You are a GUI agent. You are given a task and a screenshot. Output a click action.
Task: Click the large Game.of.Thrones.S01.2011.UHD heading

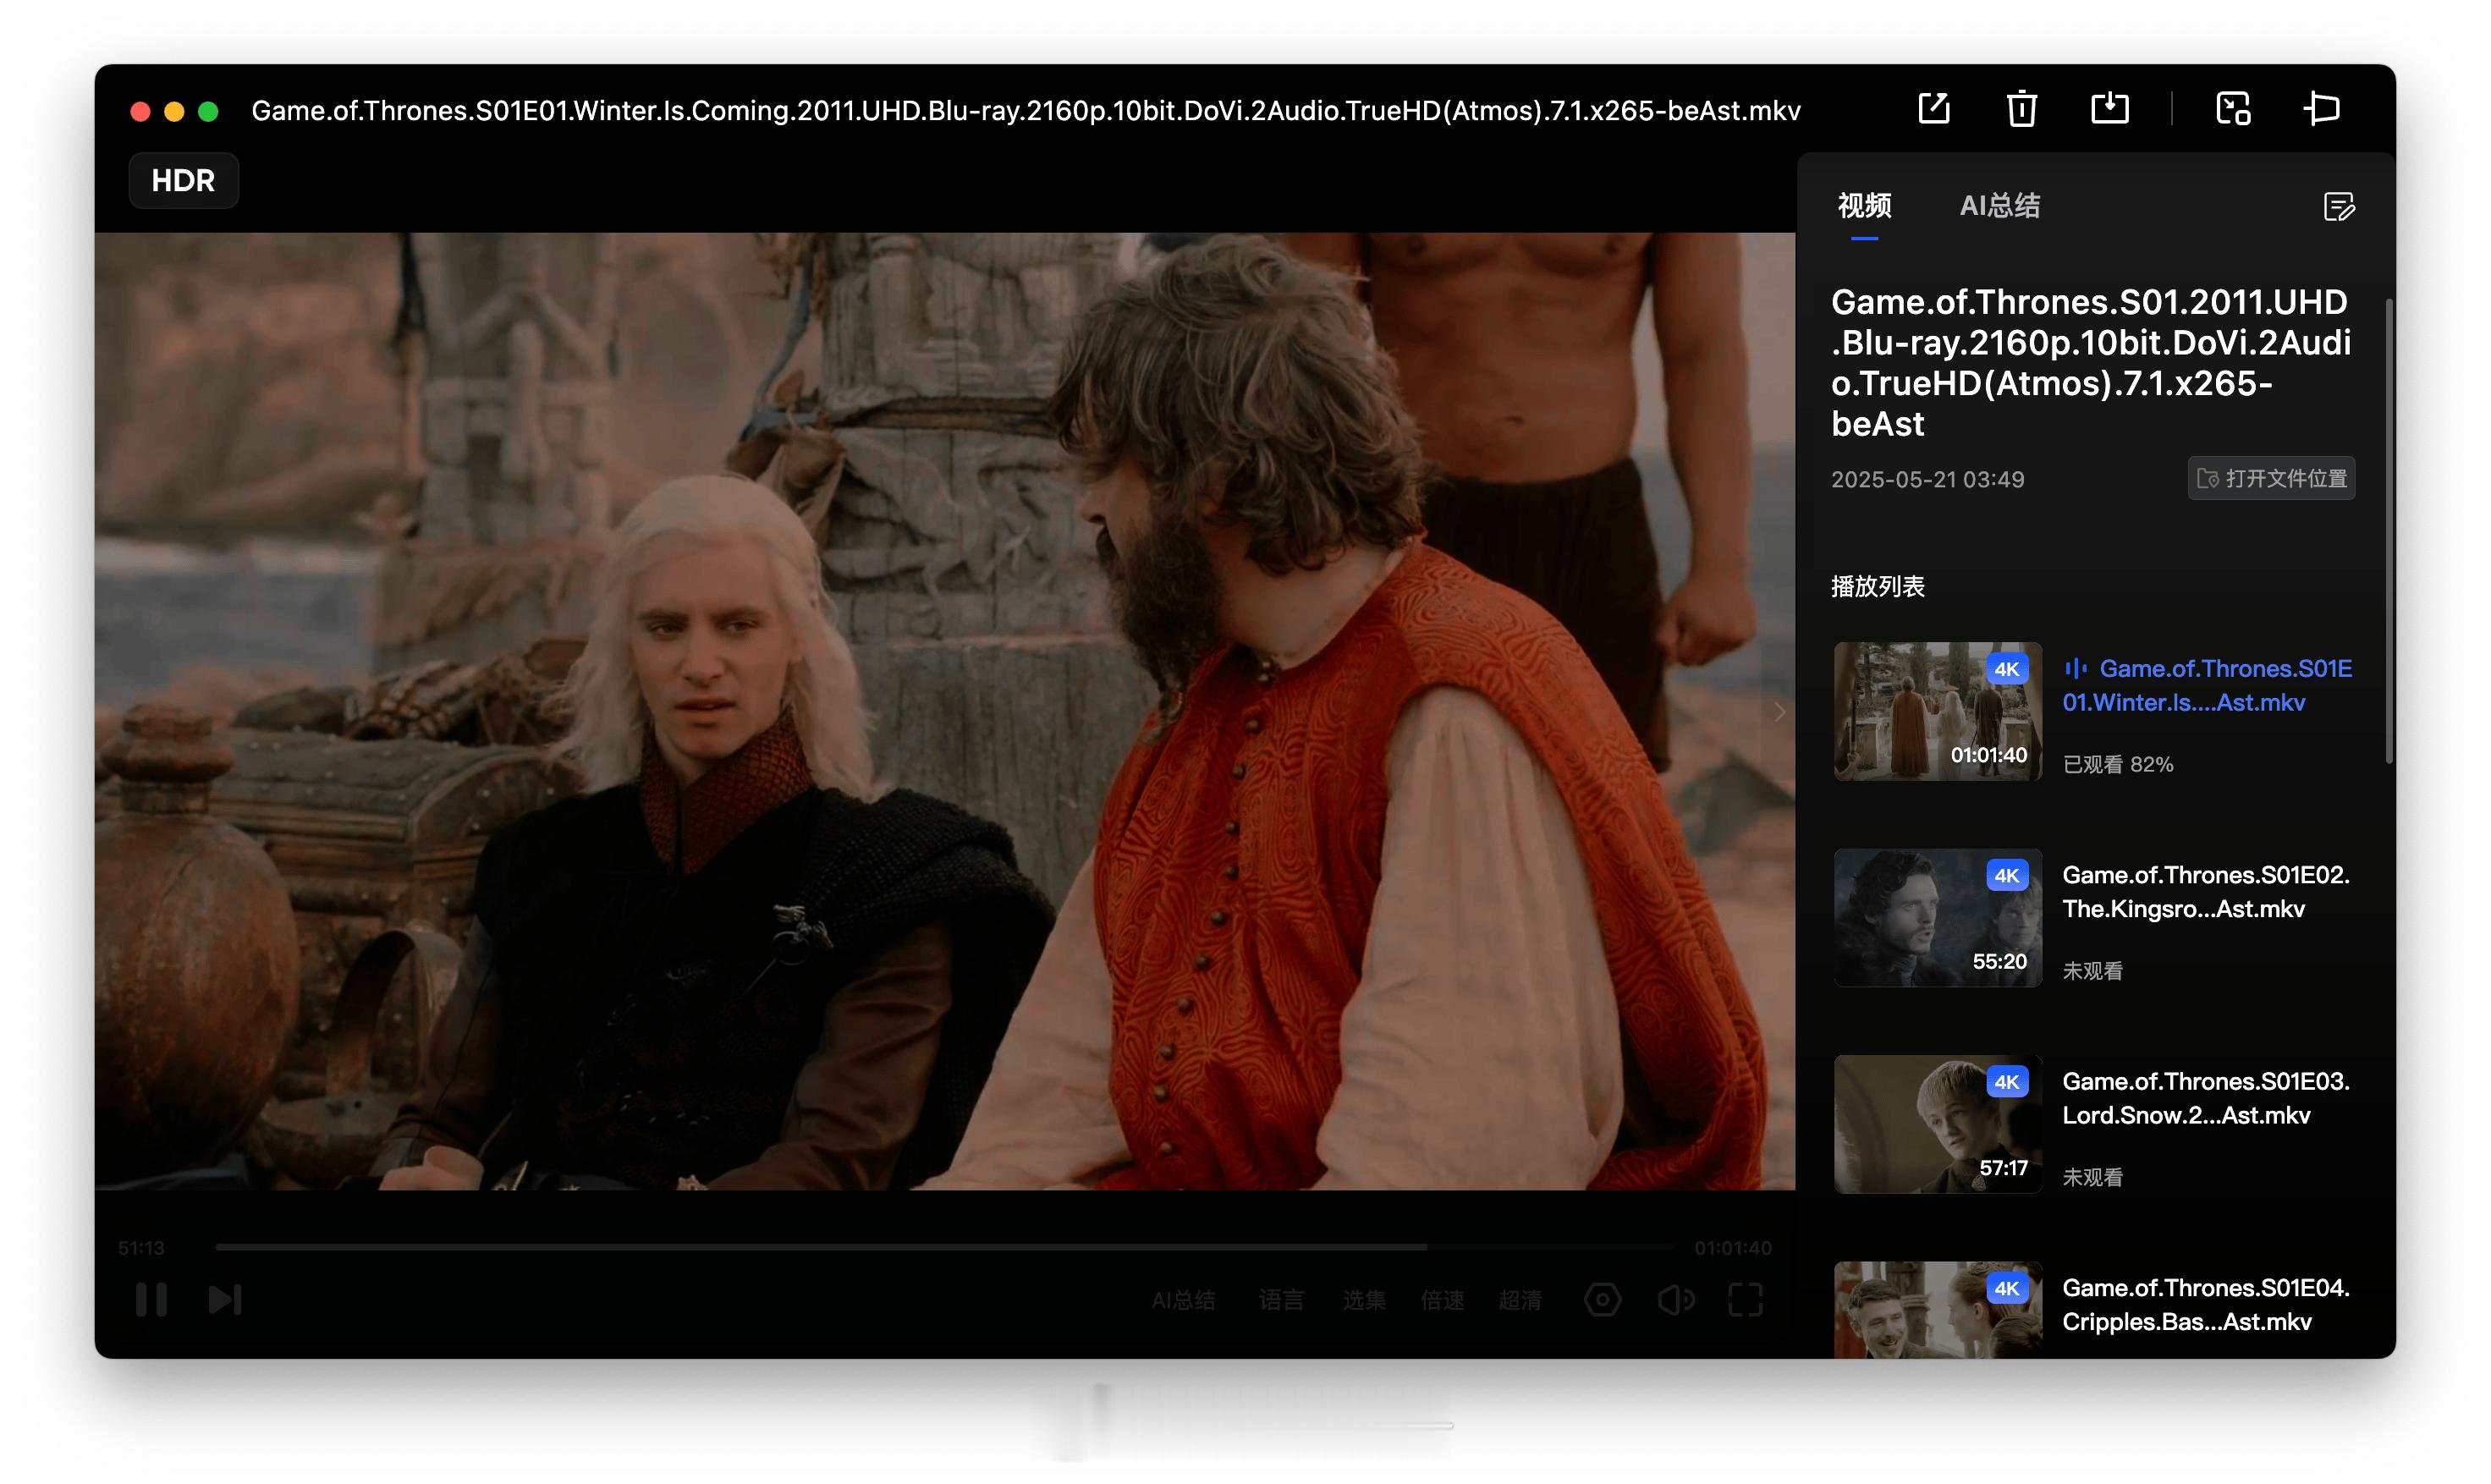pyautogui.click(x=2090, y=363)
